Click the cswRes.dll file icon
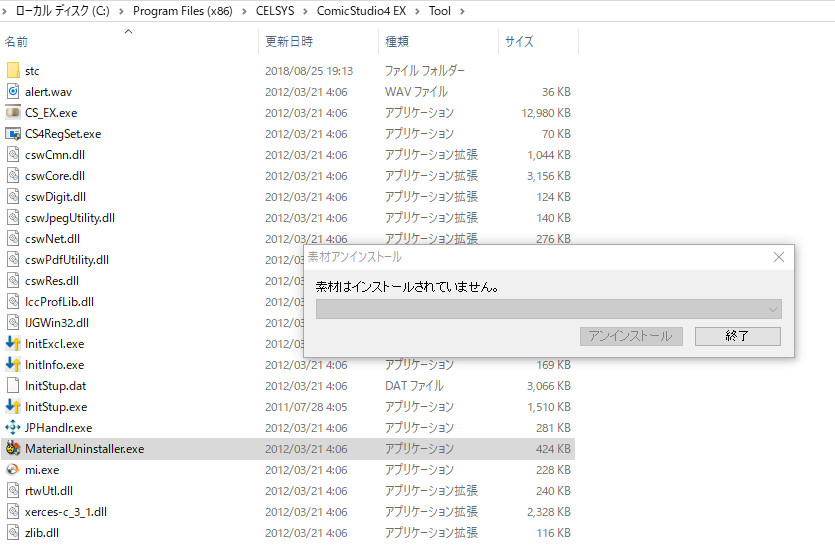This screenshot has height=550, width=835. 13,281
